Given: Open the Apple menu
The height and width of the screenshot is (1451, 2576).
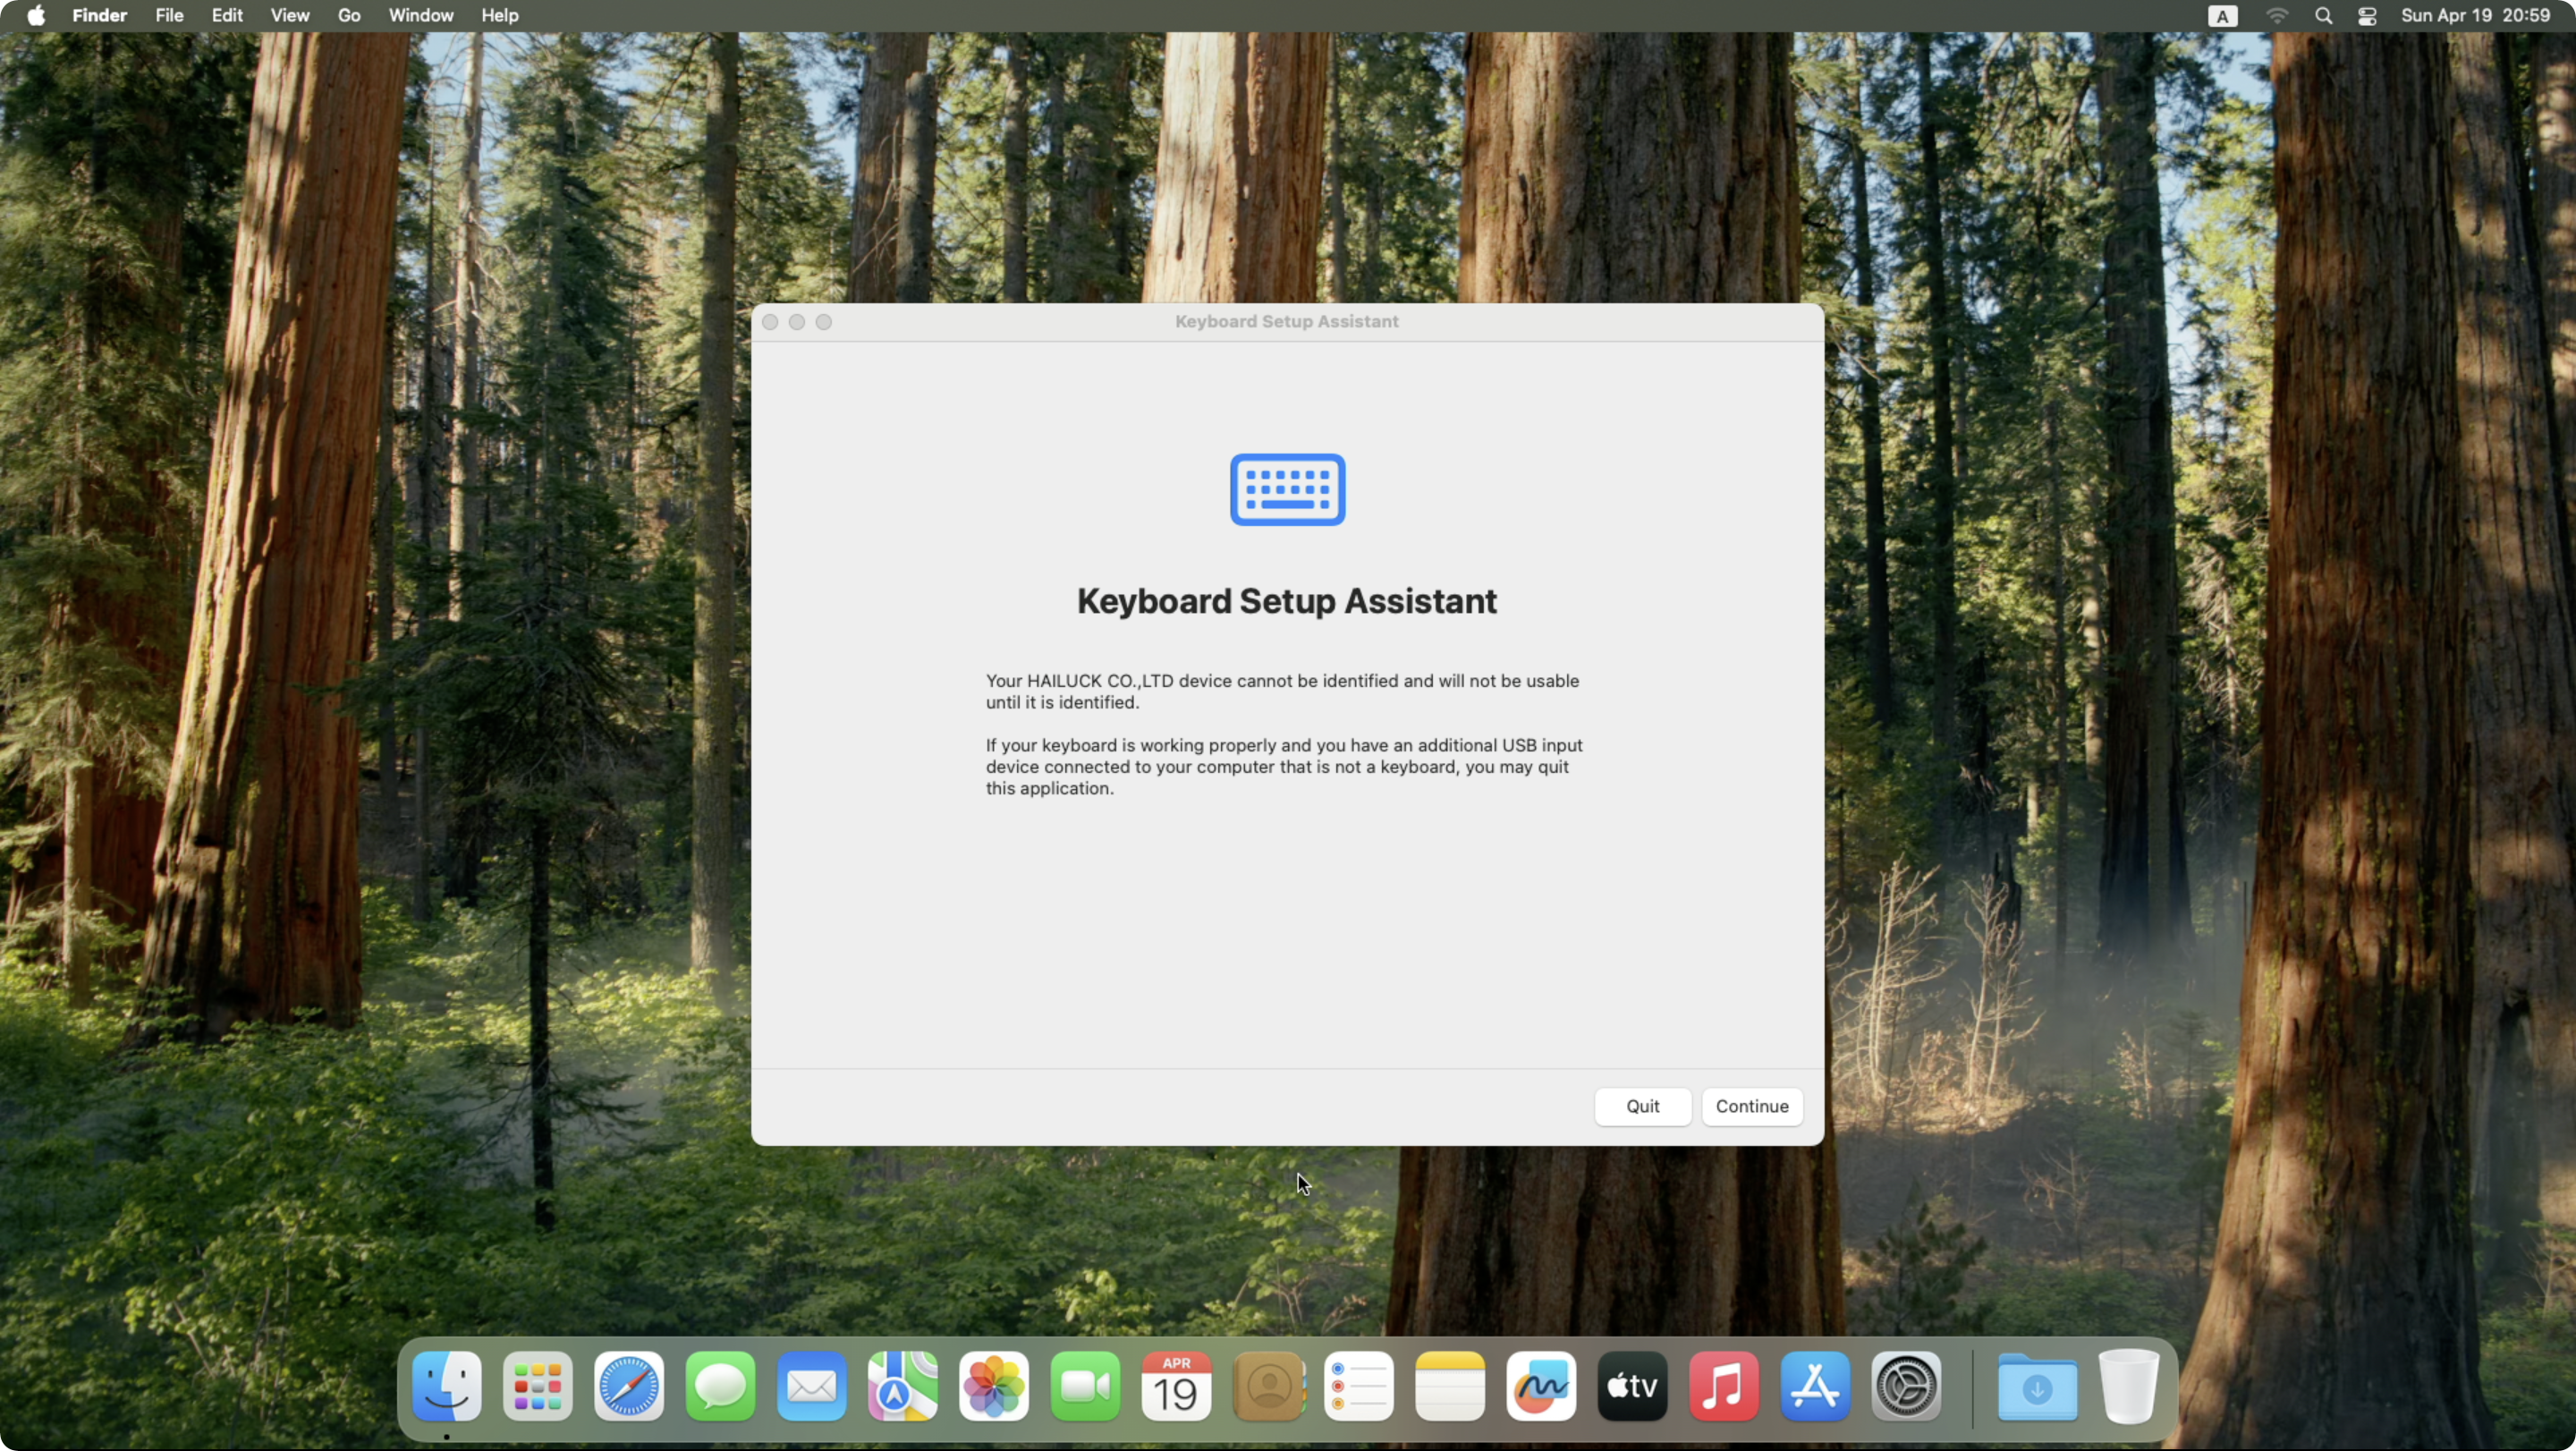Looking at the screenshot, I should [36, 15].
